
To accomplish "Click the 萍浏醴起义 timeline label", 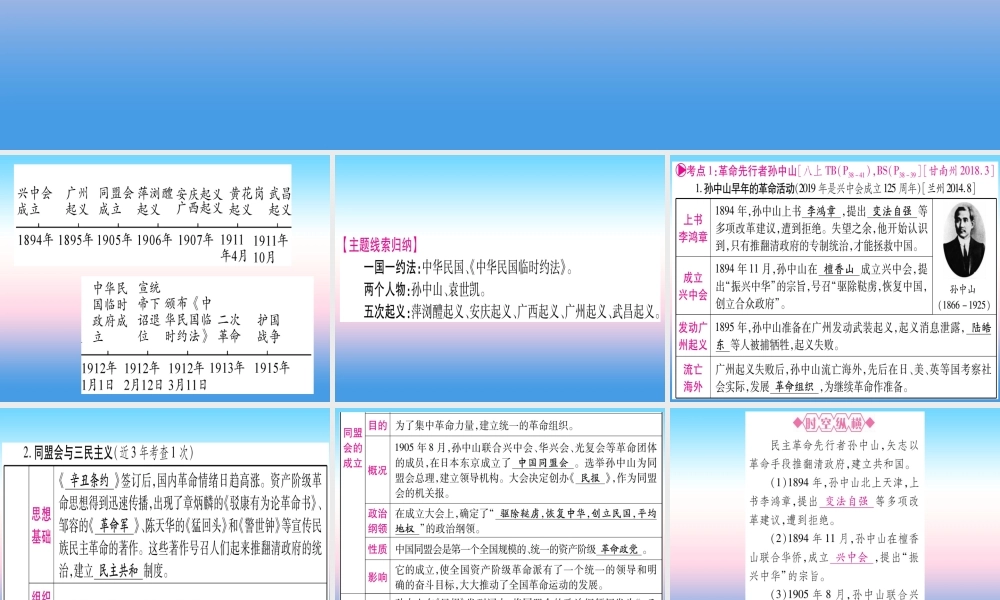I will point(155,201).
